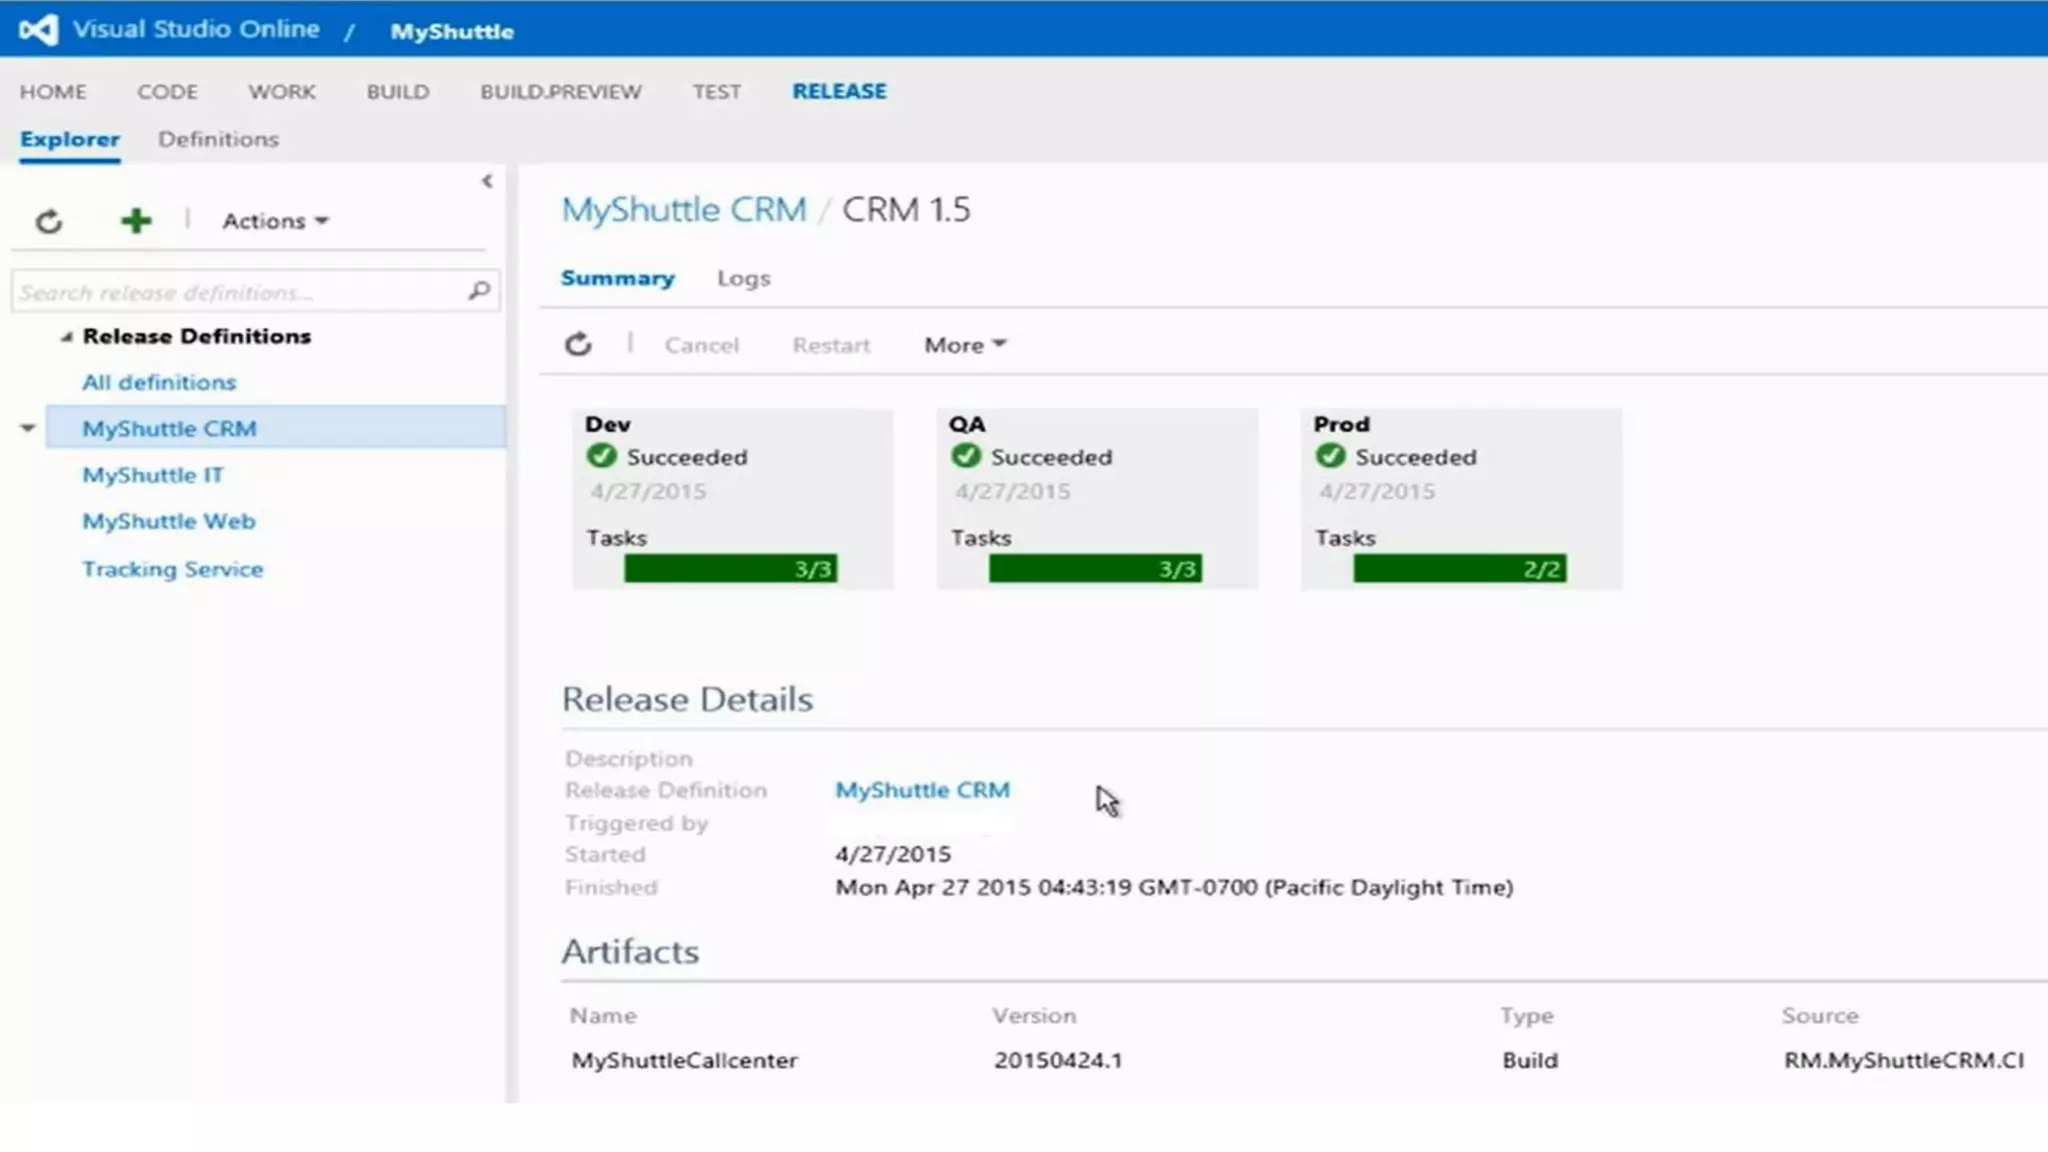This screenshot has height=1152, width=2048.
Task: Open the MyShuttle CRM release definition link
Action: (922, 790)
